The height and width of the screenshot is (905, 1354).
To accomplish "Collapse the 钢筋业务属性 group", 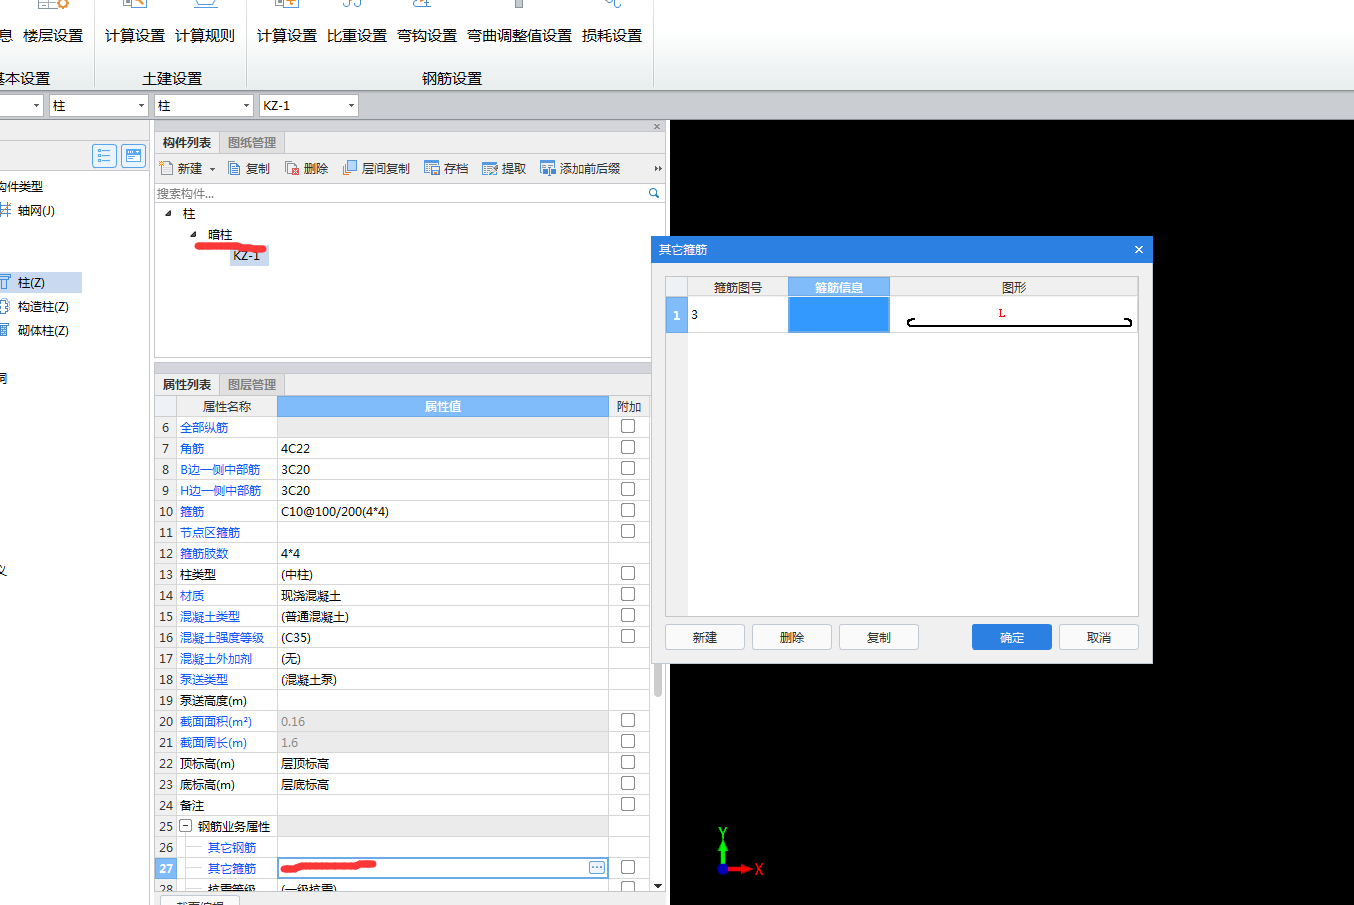I will click(x=185, y=826).
